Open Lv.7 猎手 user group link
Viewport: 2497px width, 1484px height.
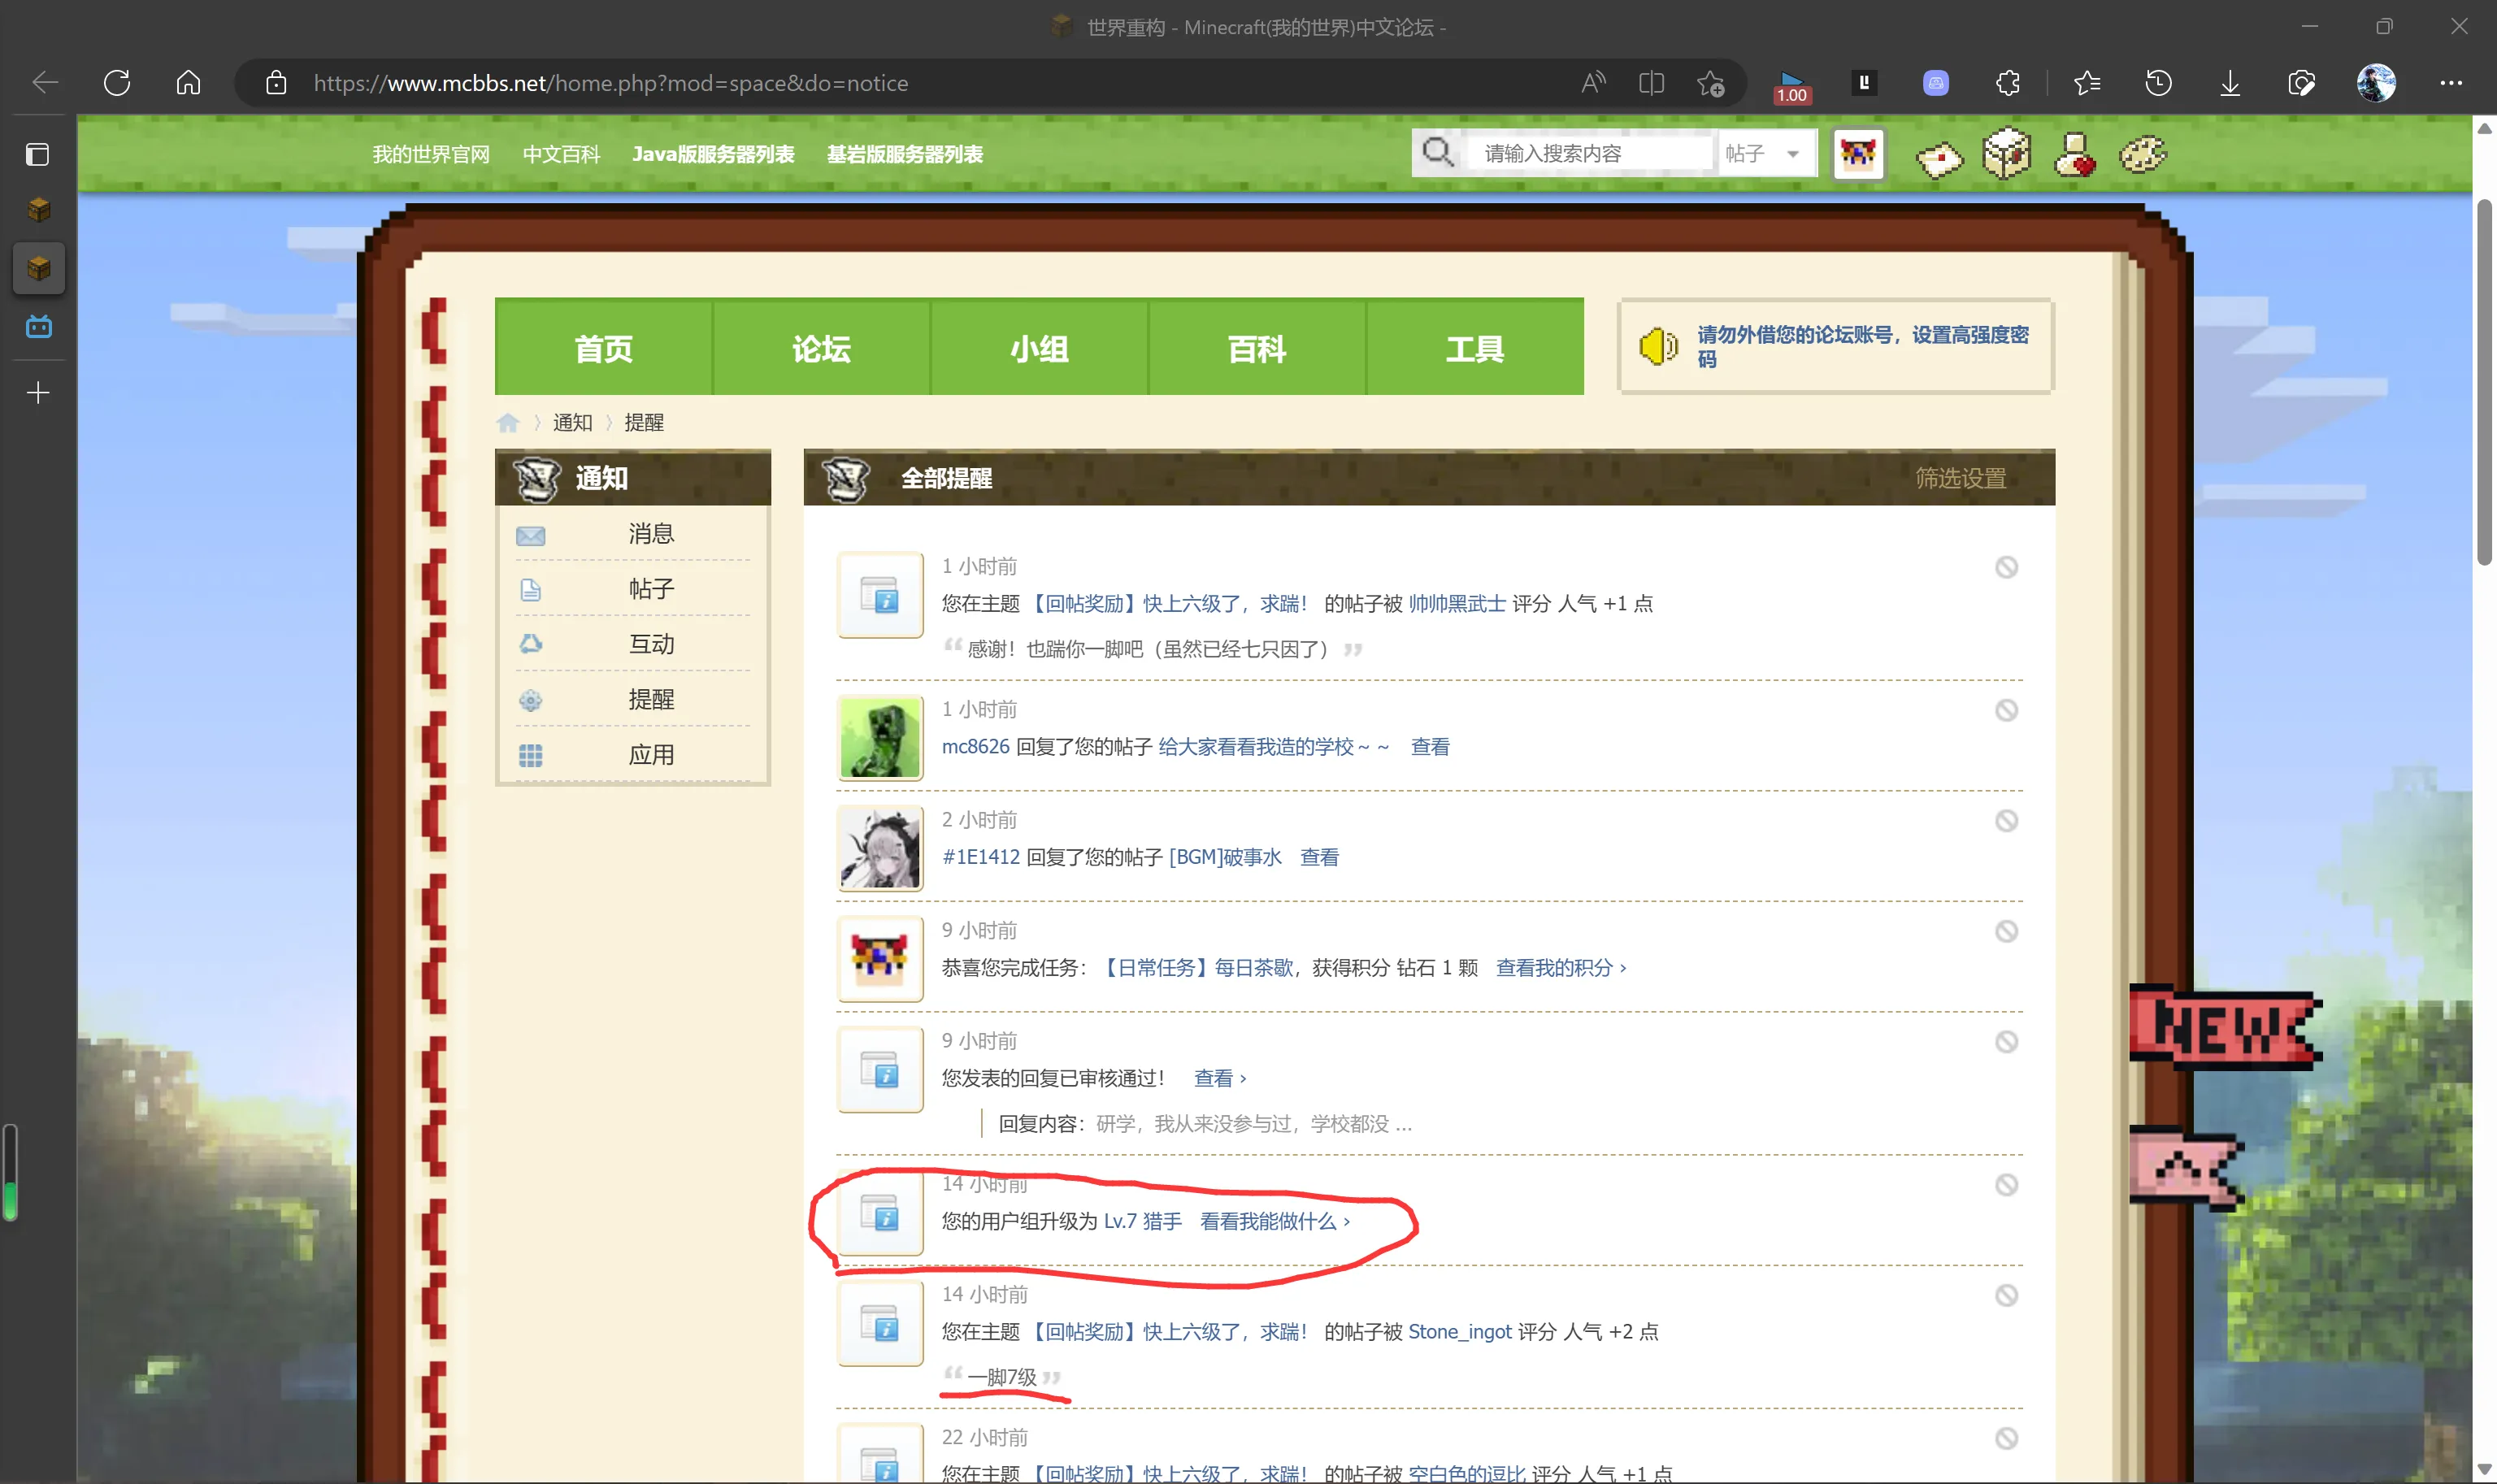point(1142,1222)
